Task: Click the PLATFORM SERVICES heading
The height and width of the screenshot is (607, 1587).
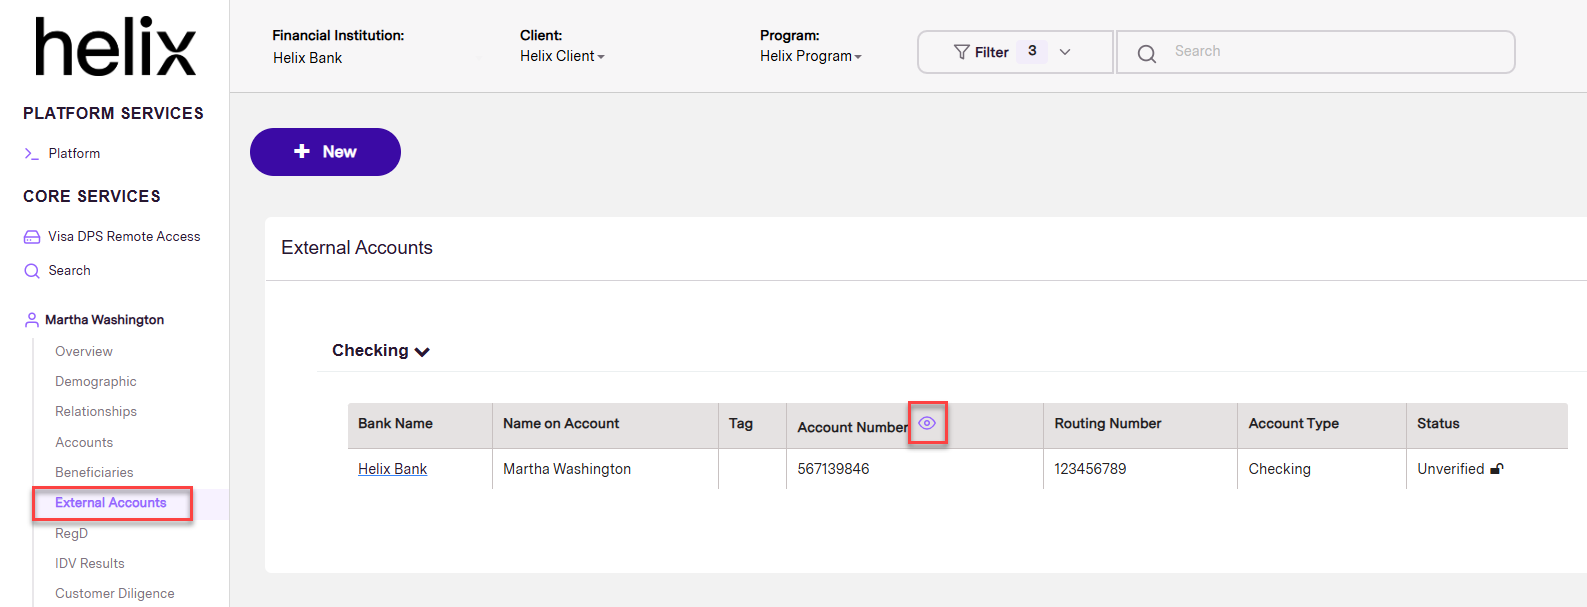Action: point(113,114)
